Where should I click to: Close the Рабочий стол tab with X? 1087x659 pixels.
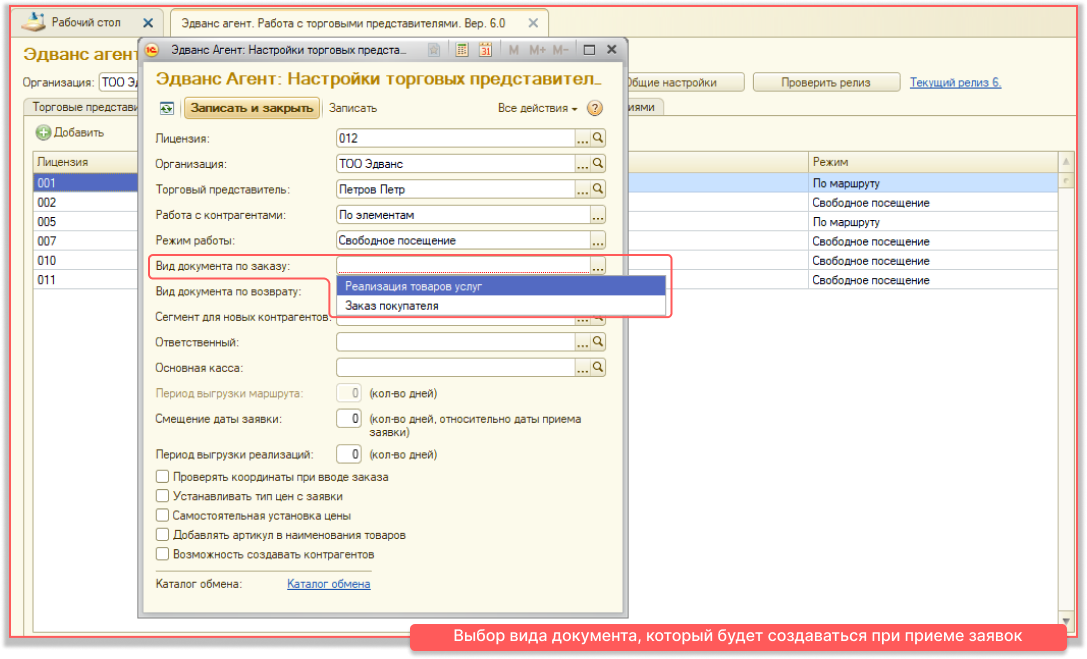pos(148,23)
